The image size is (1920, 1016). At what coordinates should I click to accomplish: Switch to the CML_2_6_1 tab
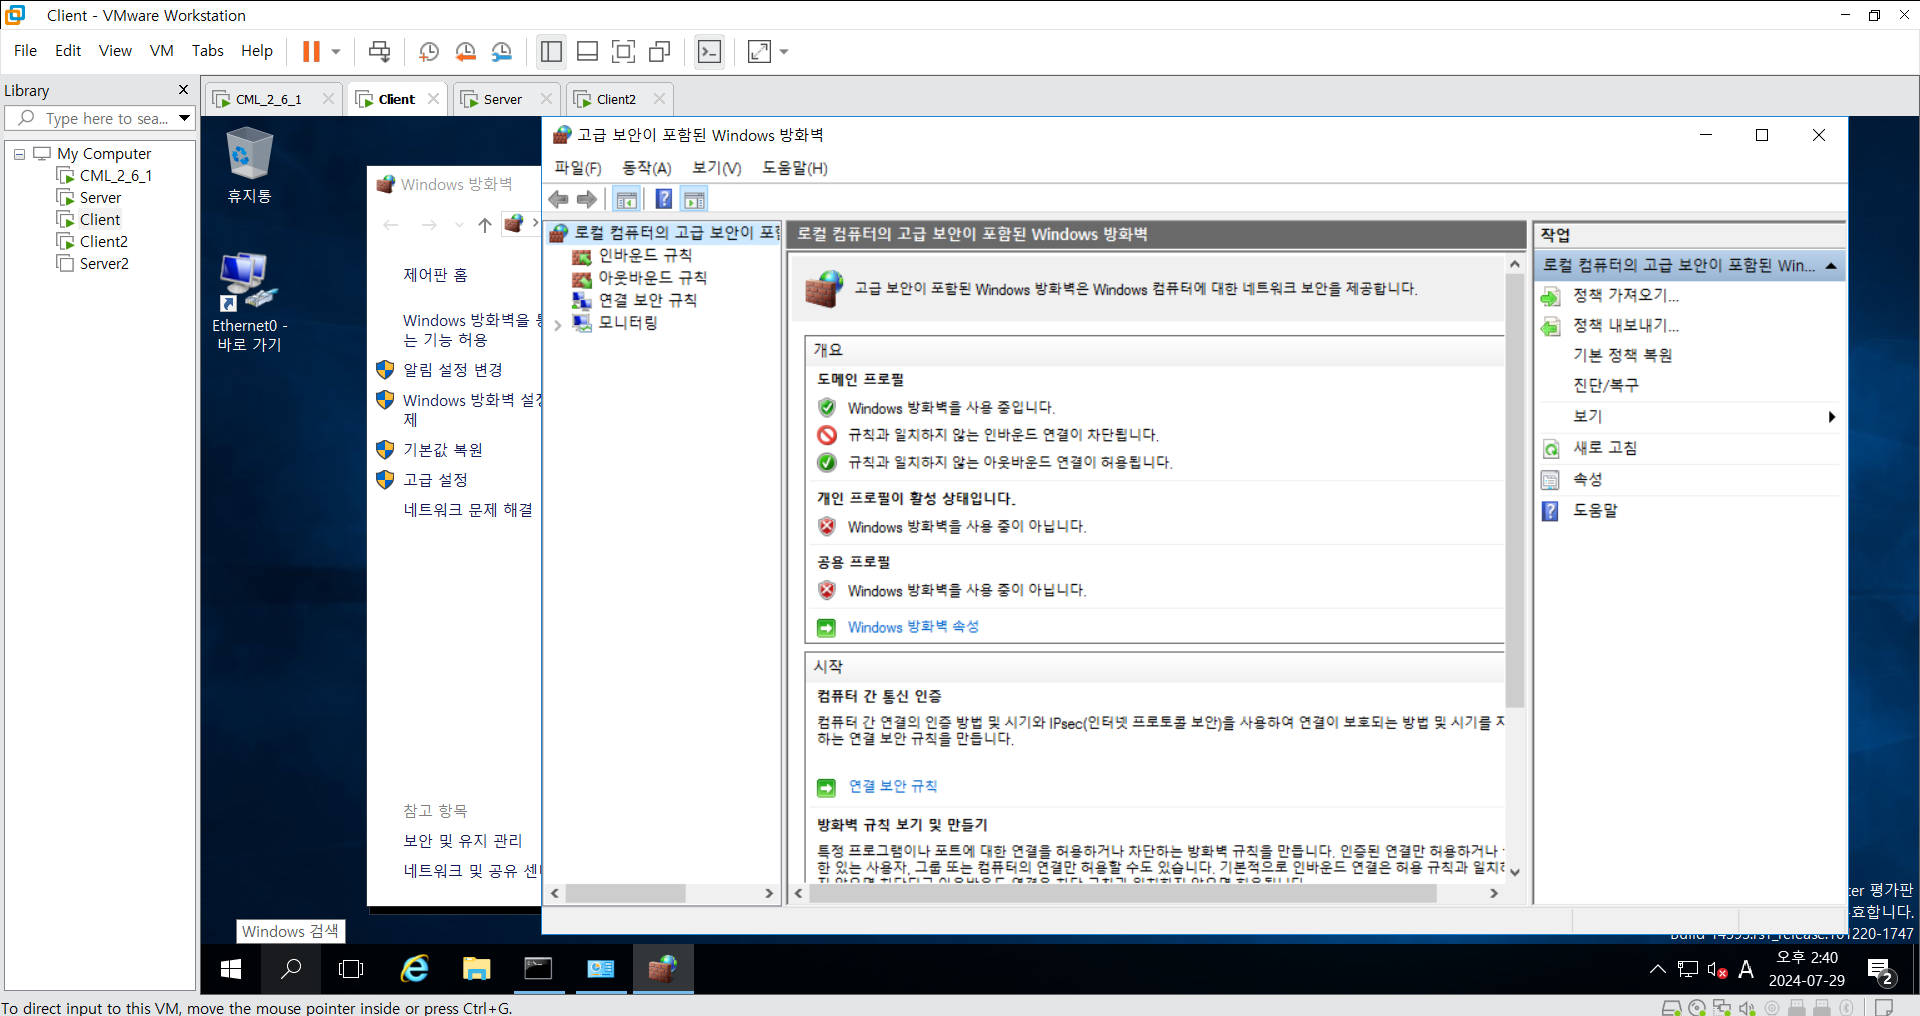pyautogui.click(x=269, y=99)
